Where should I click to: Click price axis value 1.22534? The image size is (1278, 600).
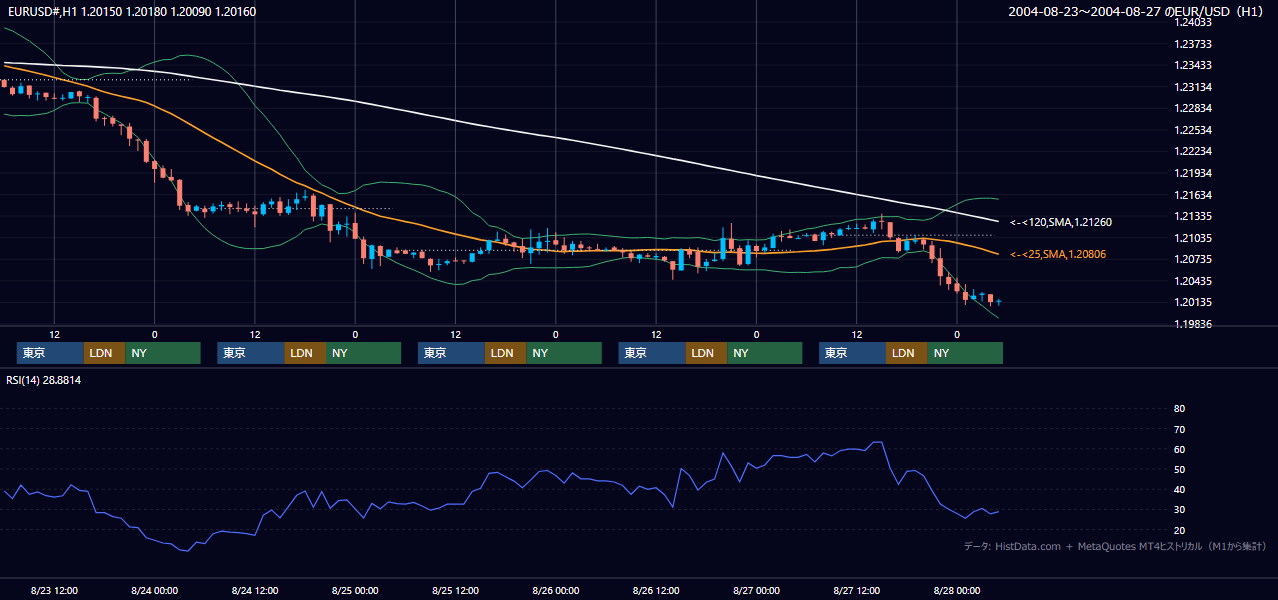tap(1192, 130)
